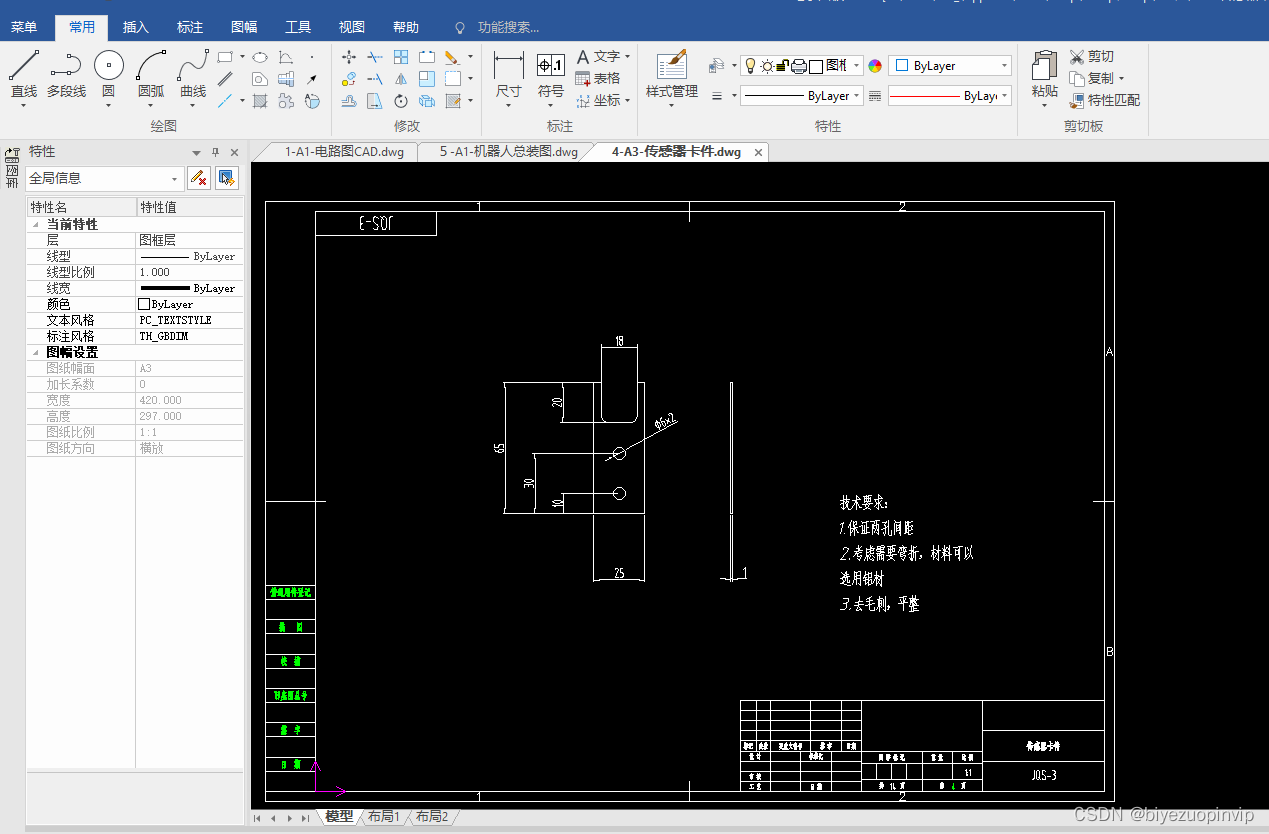Close the 4-A3-传感器卡件.dwg tab
The height and width of the screenshot is (834, 1269).
click(758, 152)
